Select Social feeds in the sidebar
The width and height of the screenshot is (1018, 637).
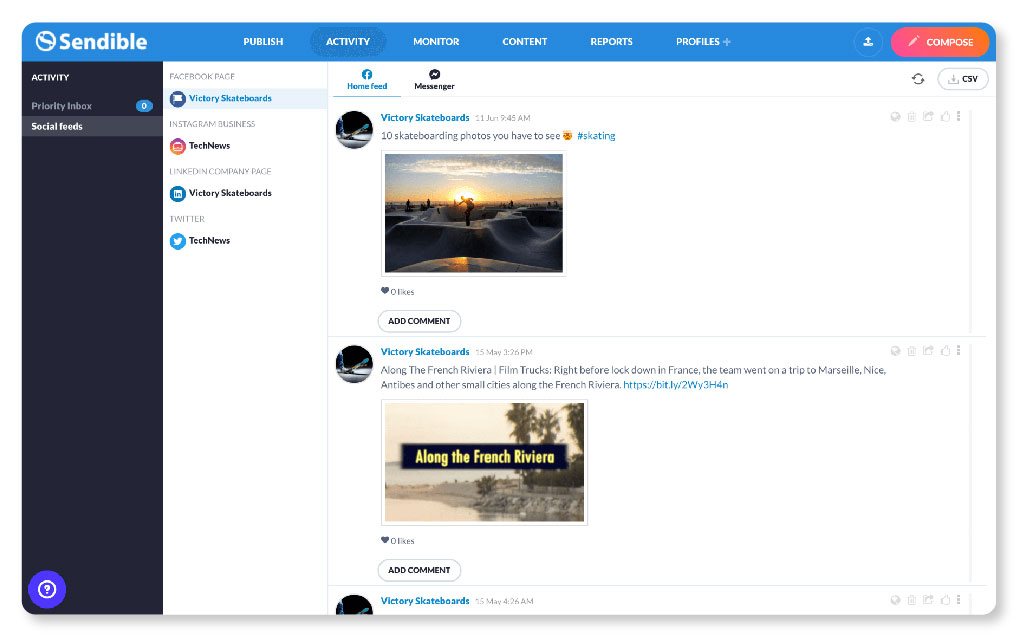92,127
